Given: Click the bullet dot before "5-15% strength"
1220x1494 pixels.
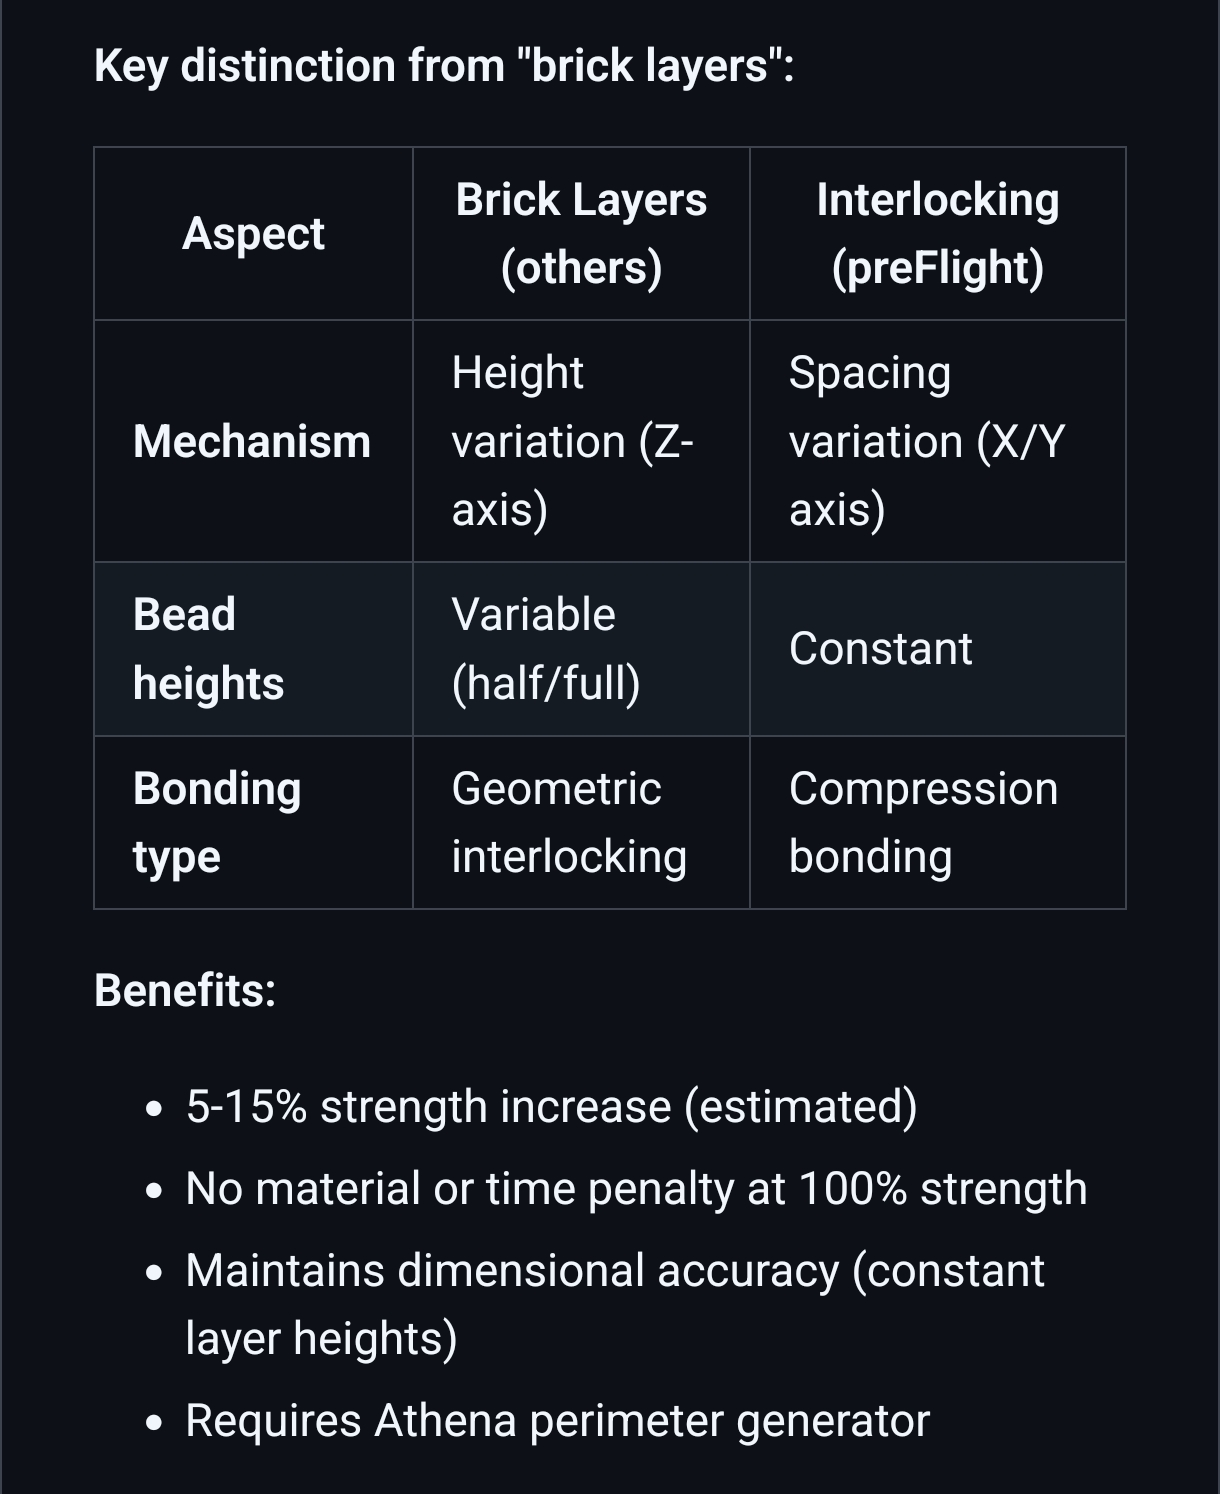Looking at the screenshot, I should (x=153, y=1109).
